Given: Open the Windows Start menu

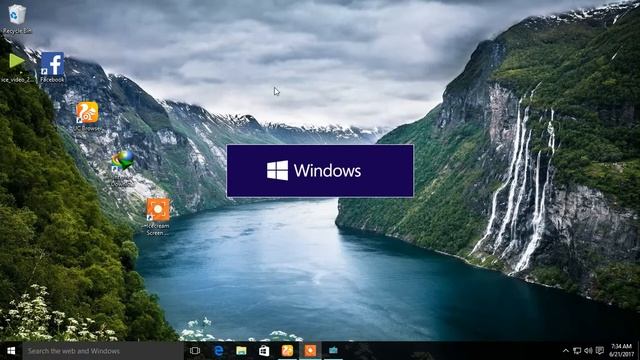Looking at the screenshot, I should pos(11,351).
